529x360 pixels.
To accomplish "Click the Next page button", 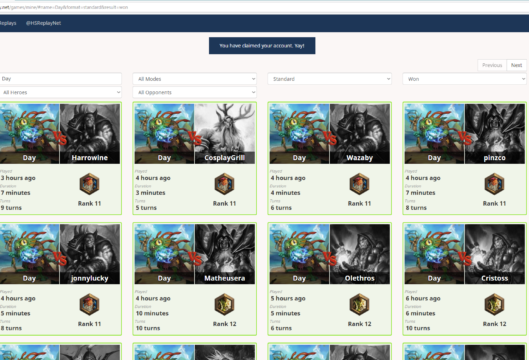I will coord(517,65).
